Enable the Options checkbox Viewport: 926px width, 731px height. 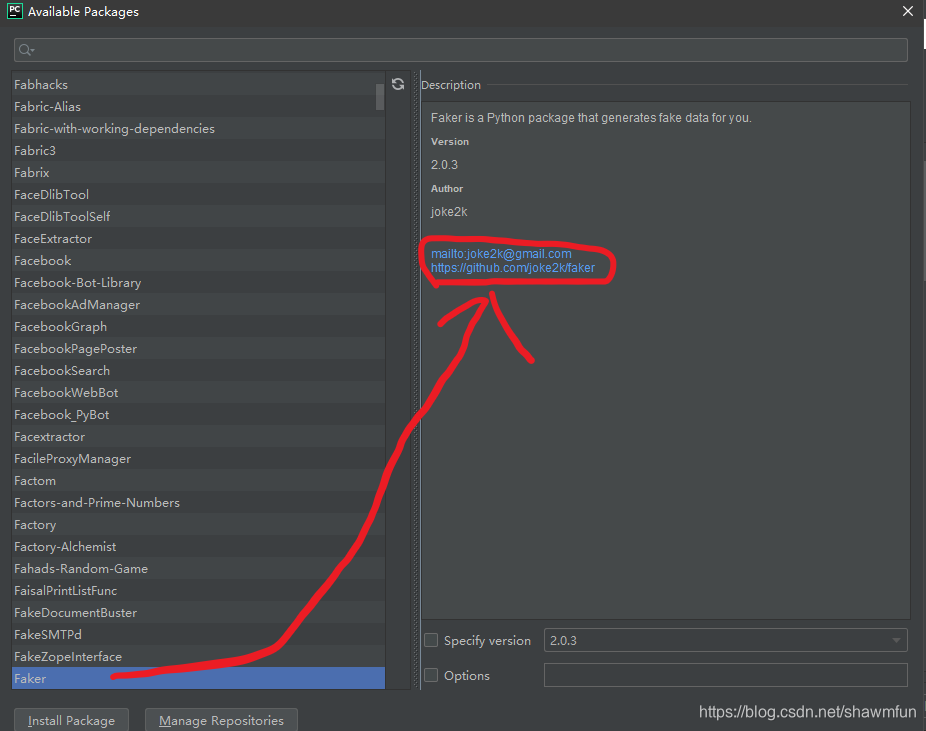pos(431,675)
